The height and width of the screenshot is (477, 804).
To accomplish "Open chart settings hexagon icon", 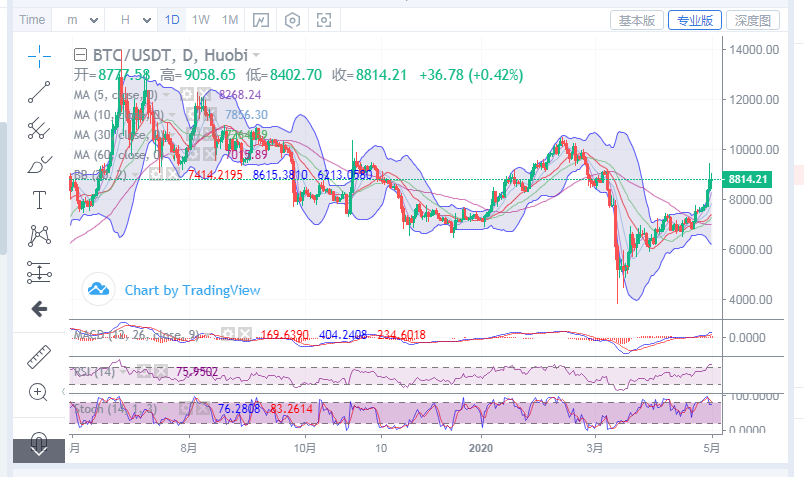I will coord(292,20).
